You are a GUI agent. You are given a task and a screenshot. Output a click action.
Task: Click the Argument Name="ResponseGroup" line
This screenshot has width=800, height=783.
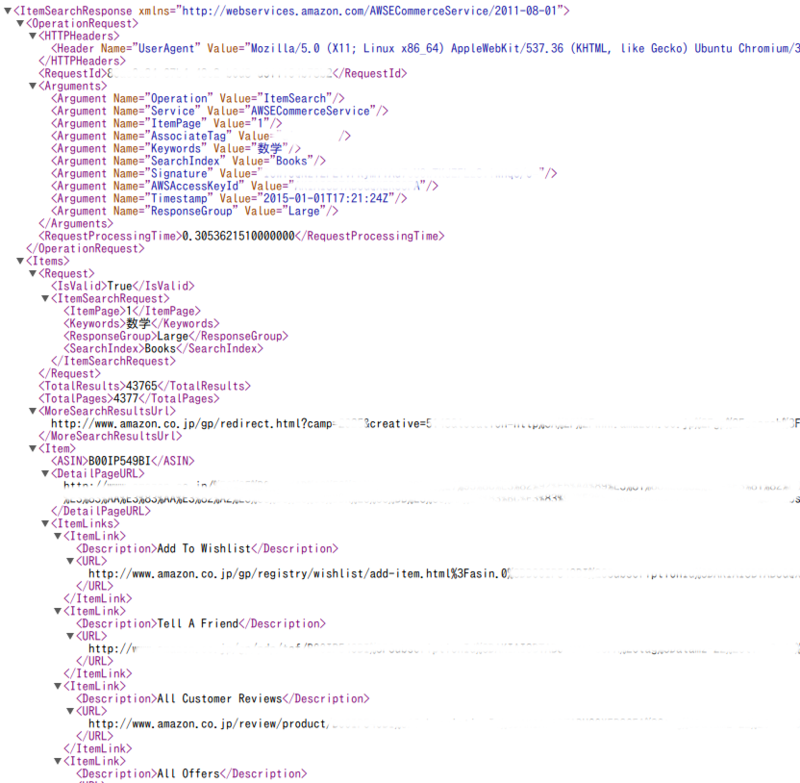tap(195, 211)
